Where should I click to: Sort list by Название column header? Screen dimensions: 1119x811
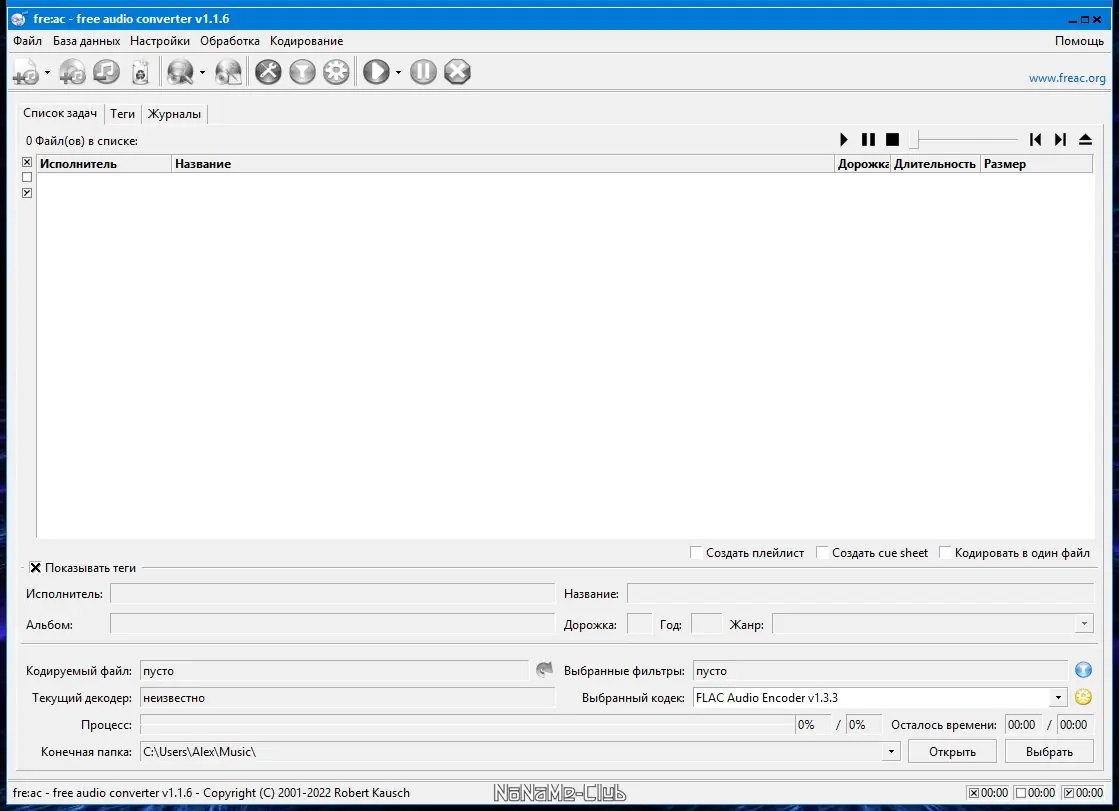[x=503, y=163]
